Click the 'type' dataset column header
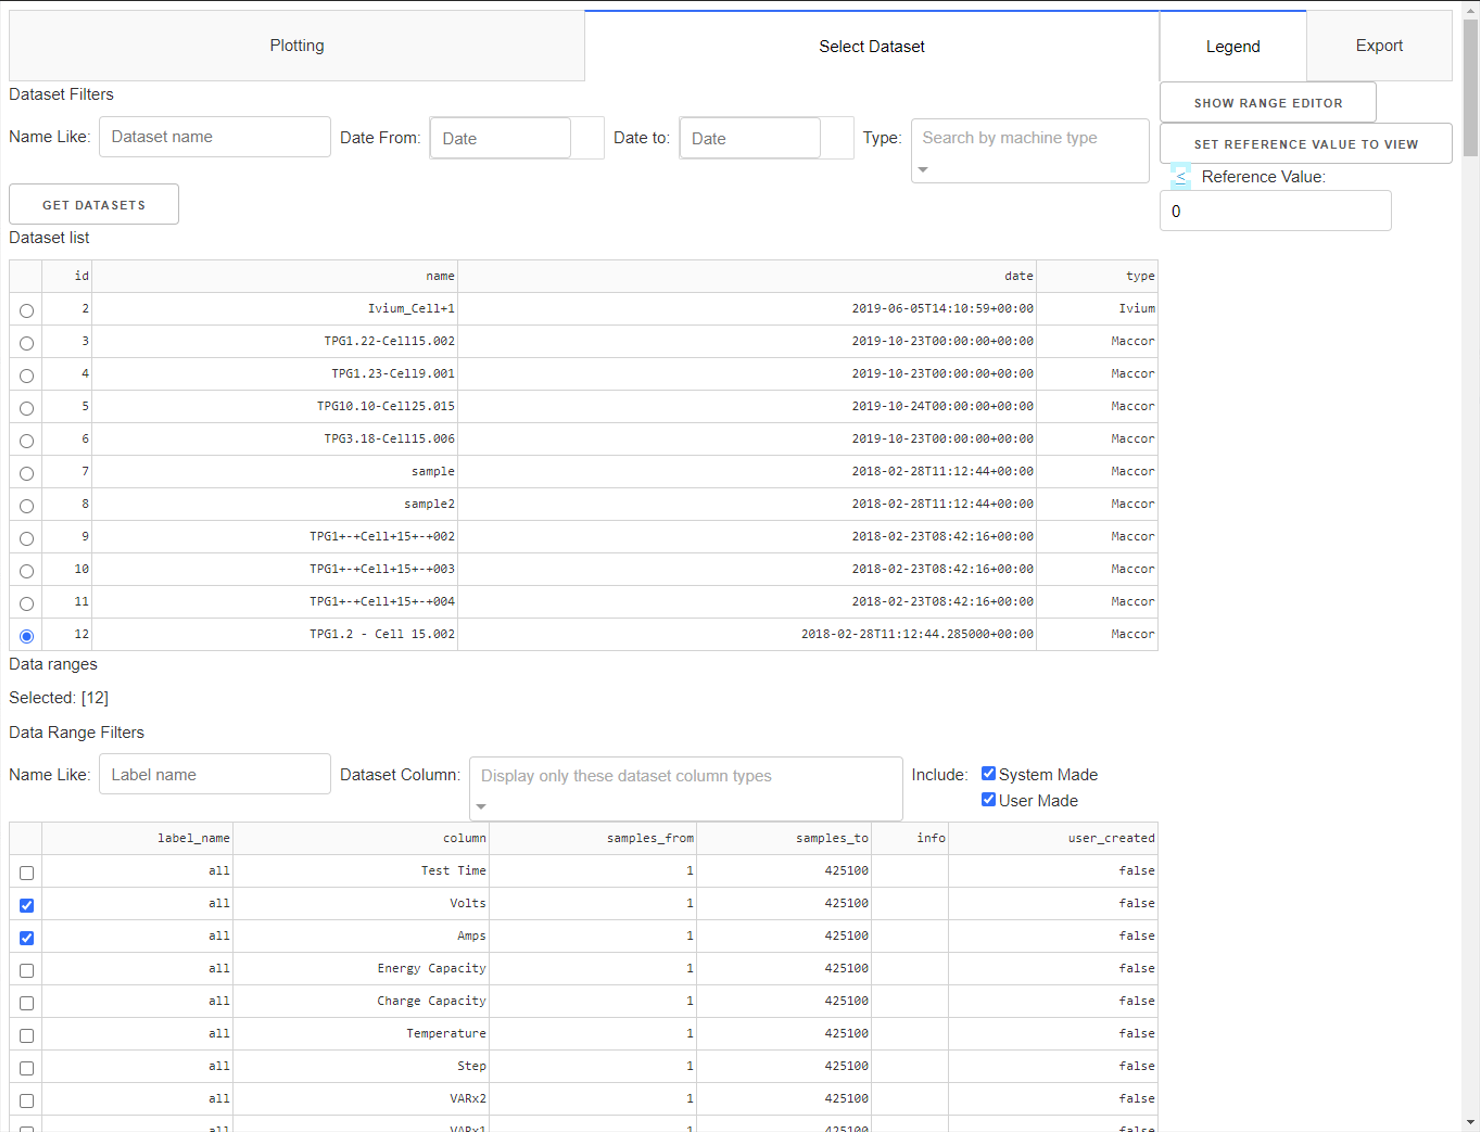The height and width of the screenshot is (1132, 1480). (1097, 276)
